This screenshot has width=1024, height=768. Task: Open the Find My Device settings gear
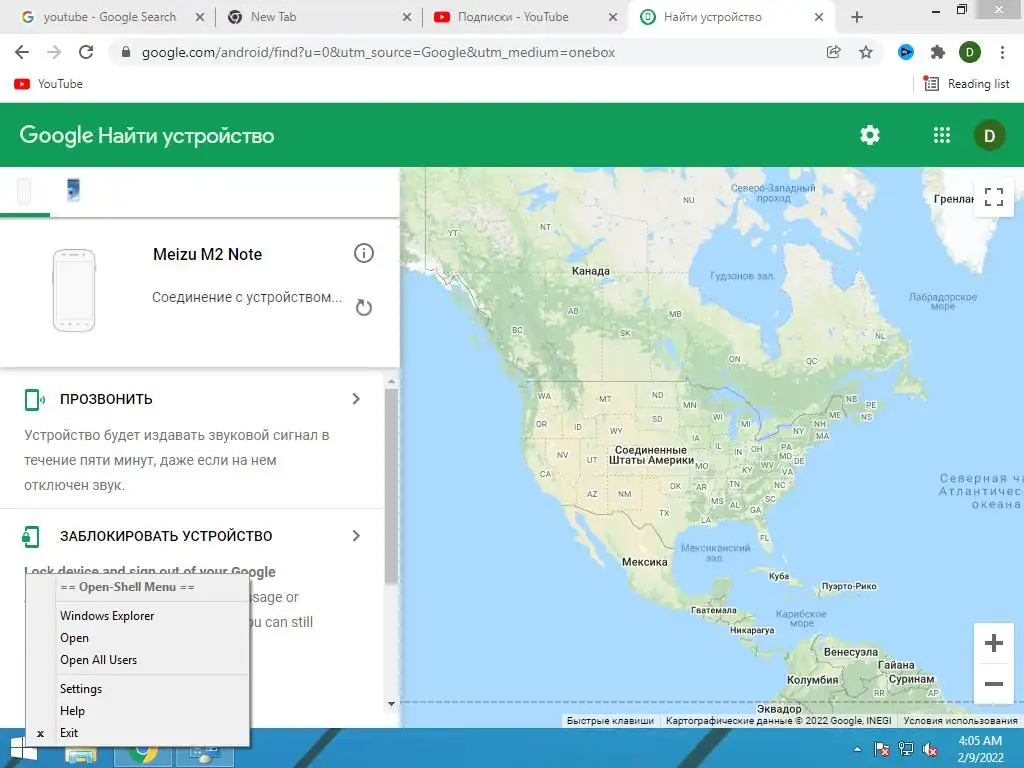870,135
